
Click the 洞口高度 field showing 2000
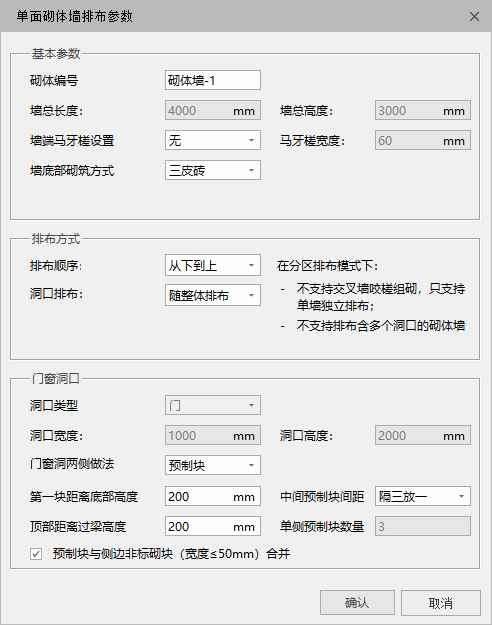click(423, 435)
